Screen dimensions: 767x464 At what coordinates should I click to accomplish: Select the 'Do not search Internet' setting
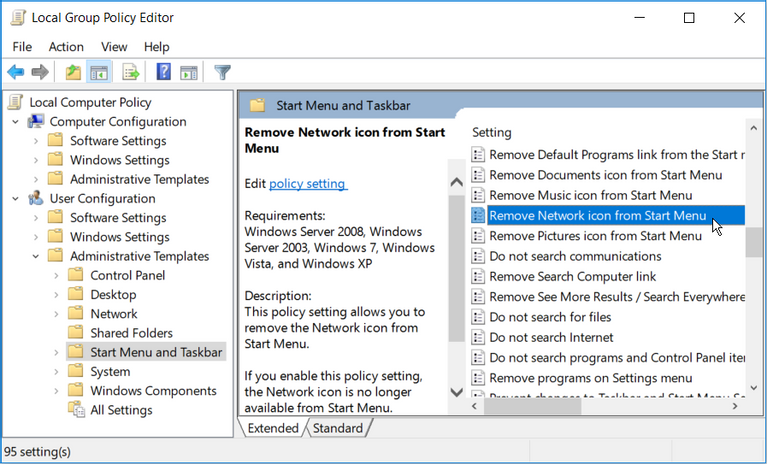click(551, 337)
